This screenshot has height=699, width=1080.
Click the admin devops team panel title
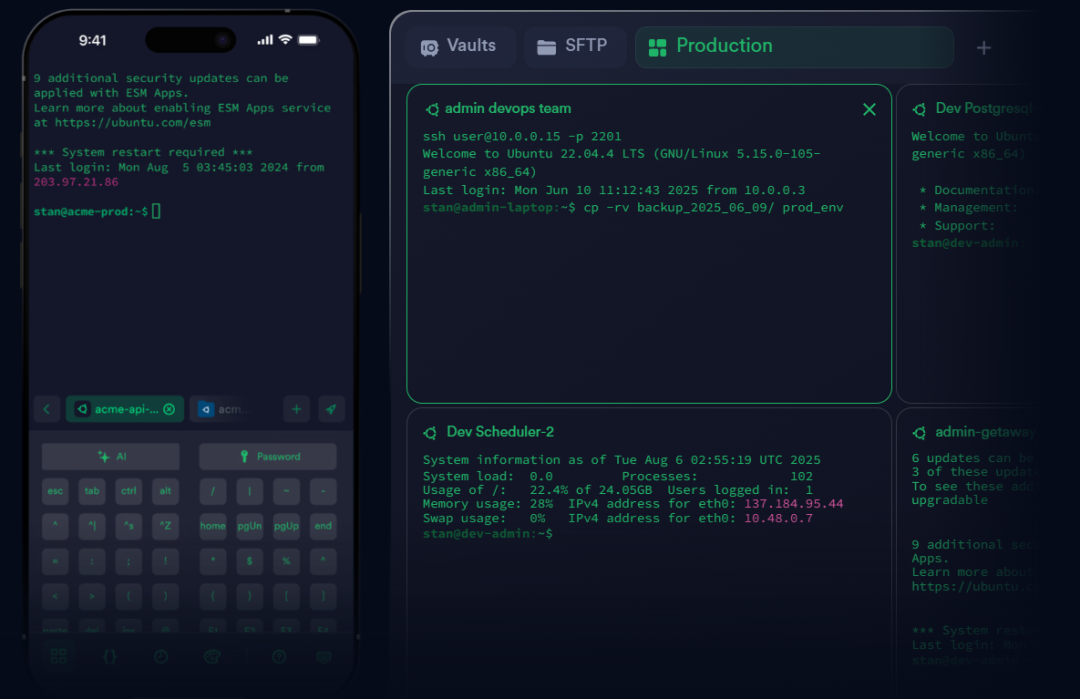(508, 108)
